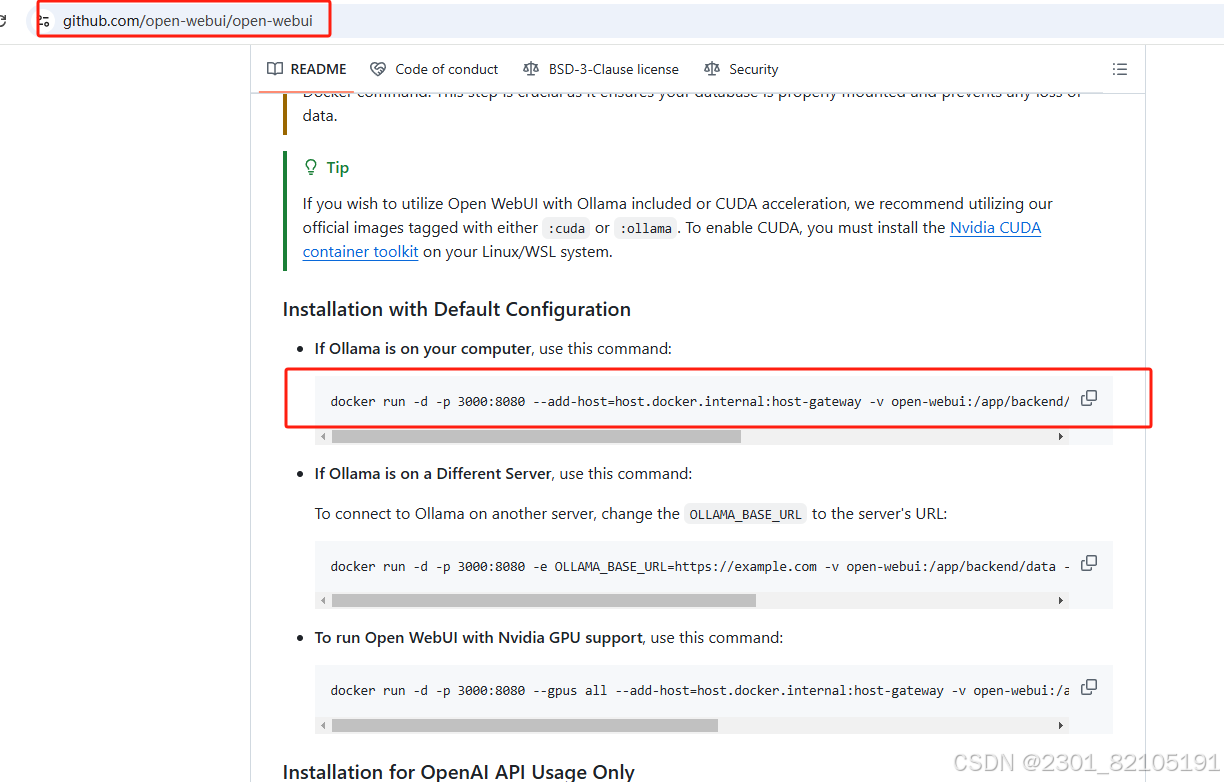Click right scroll arrow under first docker command
This screenshot has height=782, width=1224.
(x=1061, y=437)
